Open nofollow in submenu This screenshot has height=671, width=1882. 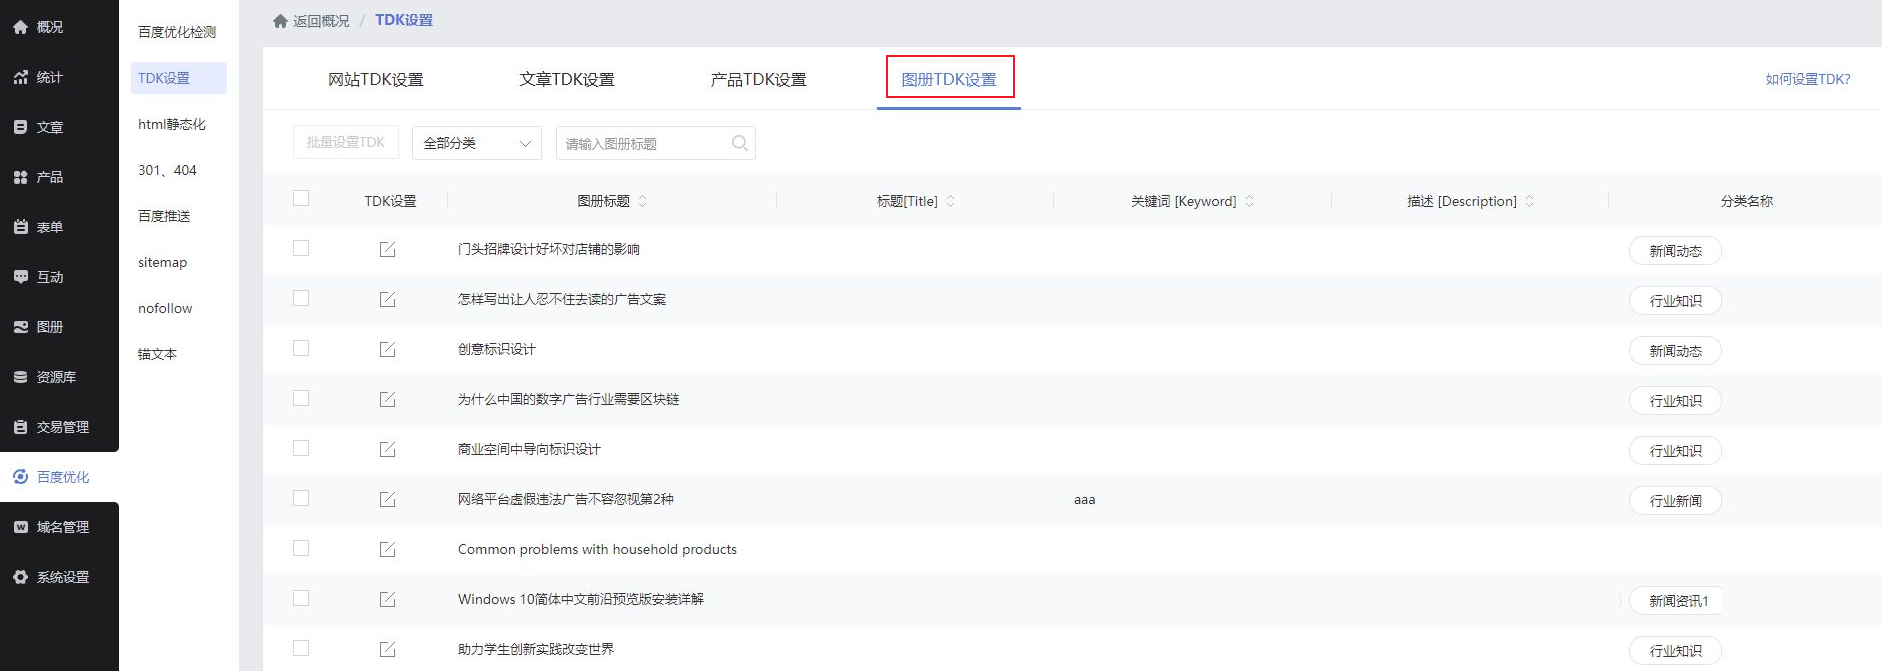click(x=165, y=308)
